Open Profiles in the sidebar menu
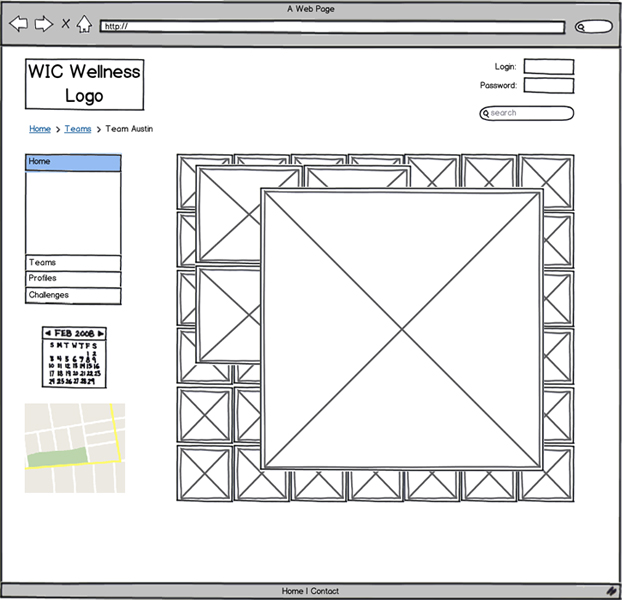 pyautogui.click(x=73, y=279)
